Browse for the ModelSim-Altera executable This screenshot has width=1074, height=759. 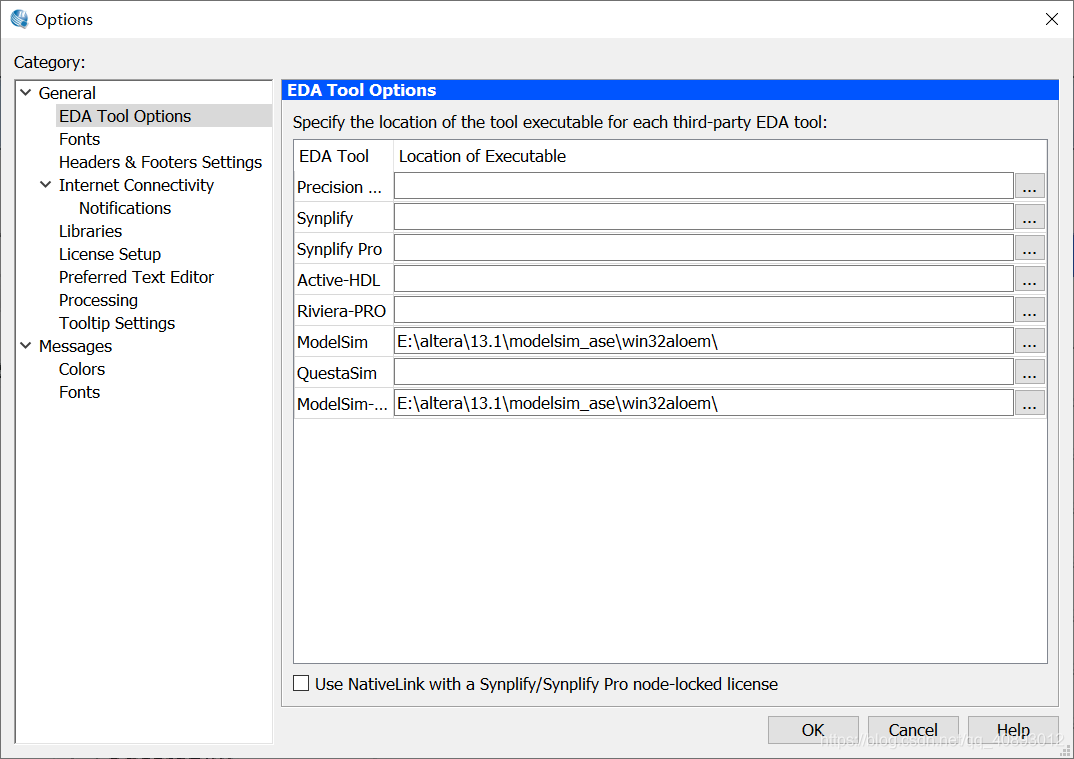click(1029, 403)
